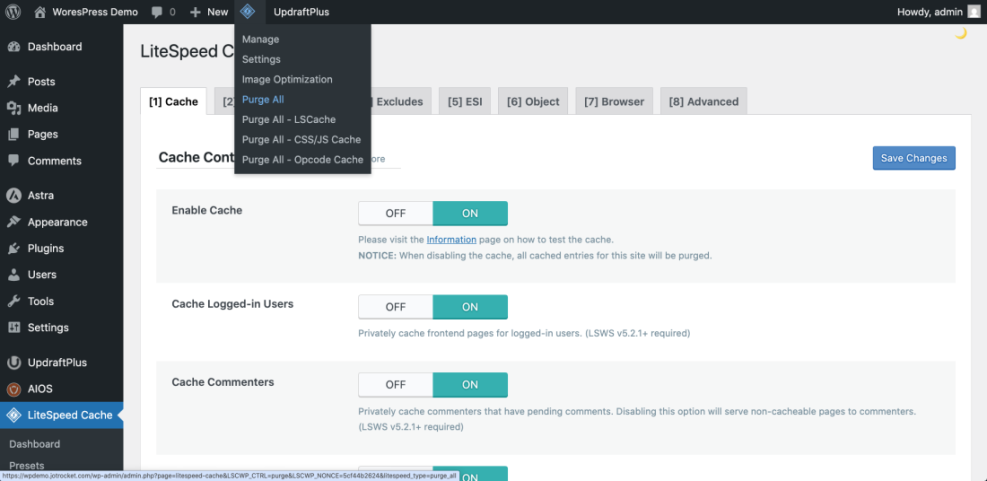Viewport: 987px width, 481px height.
Task: Click the Astra logo icon
Action: pos(14,196)
